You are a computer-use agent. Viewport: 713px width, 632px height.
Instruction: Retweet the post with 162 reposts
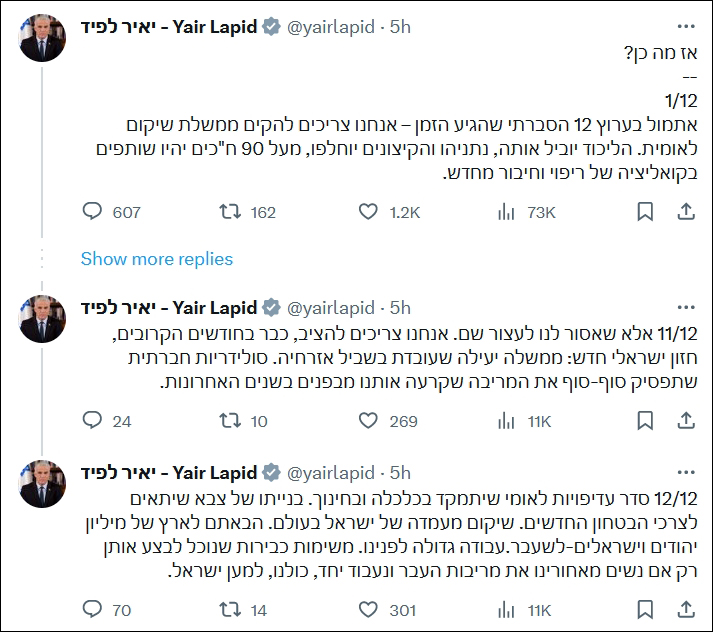[x=227, y=211]
